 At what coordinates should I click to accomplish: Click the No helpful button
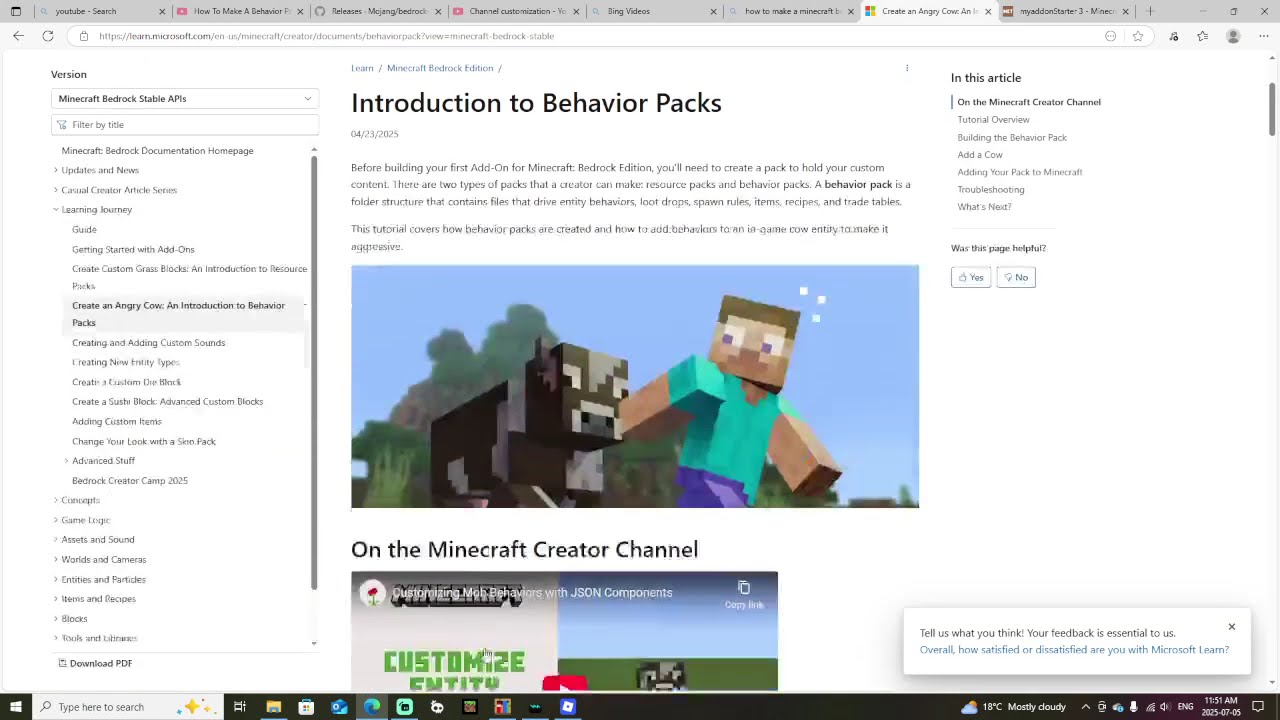[1015, 277]
